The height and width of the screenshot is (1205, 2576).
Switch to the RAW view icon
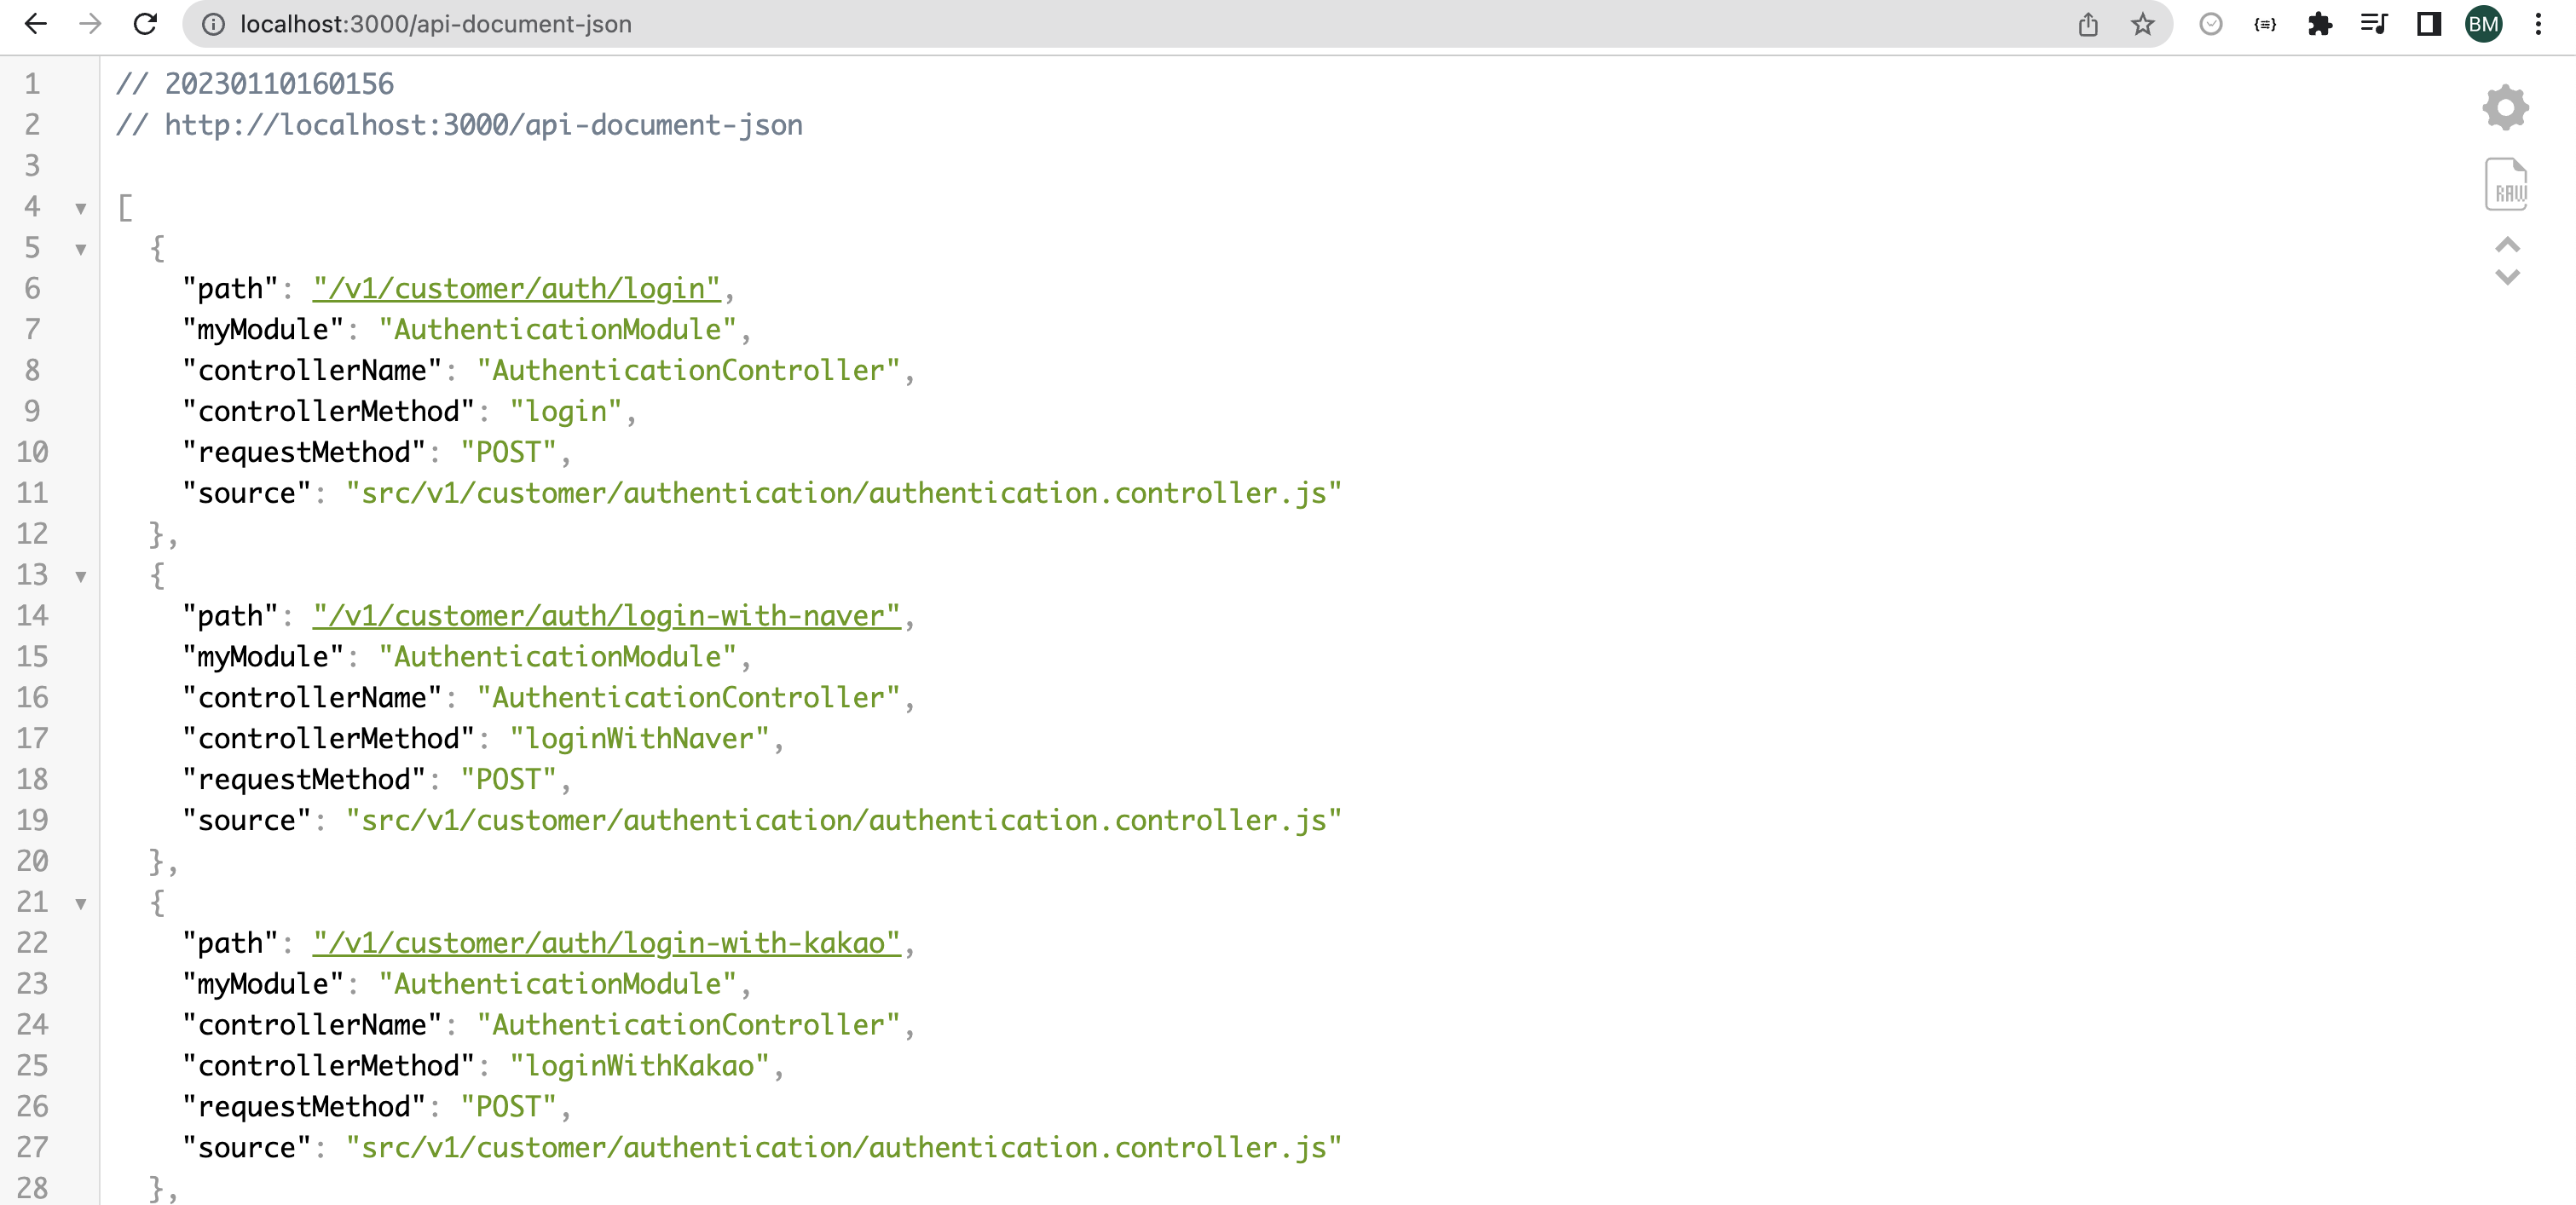2505,185
